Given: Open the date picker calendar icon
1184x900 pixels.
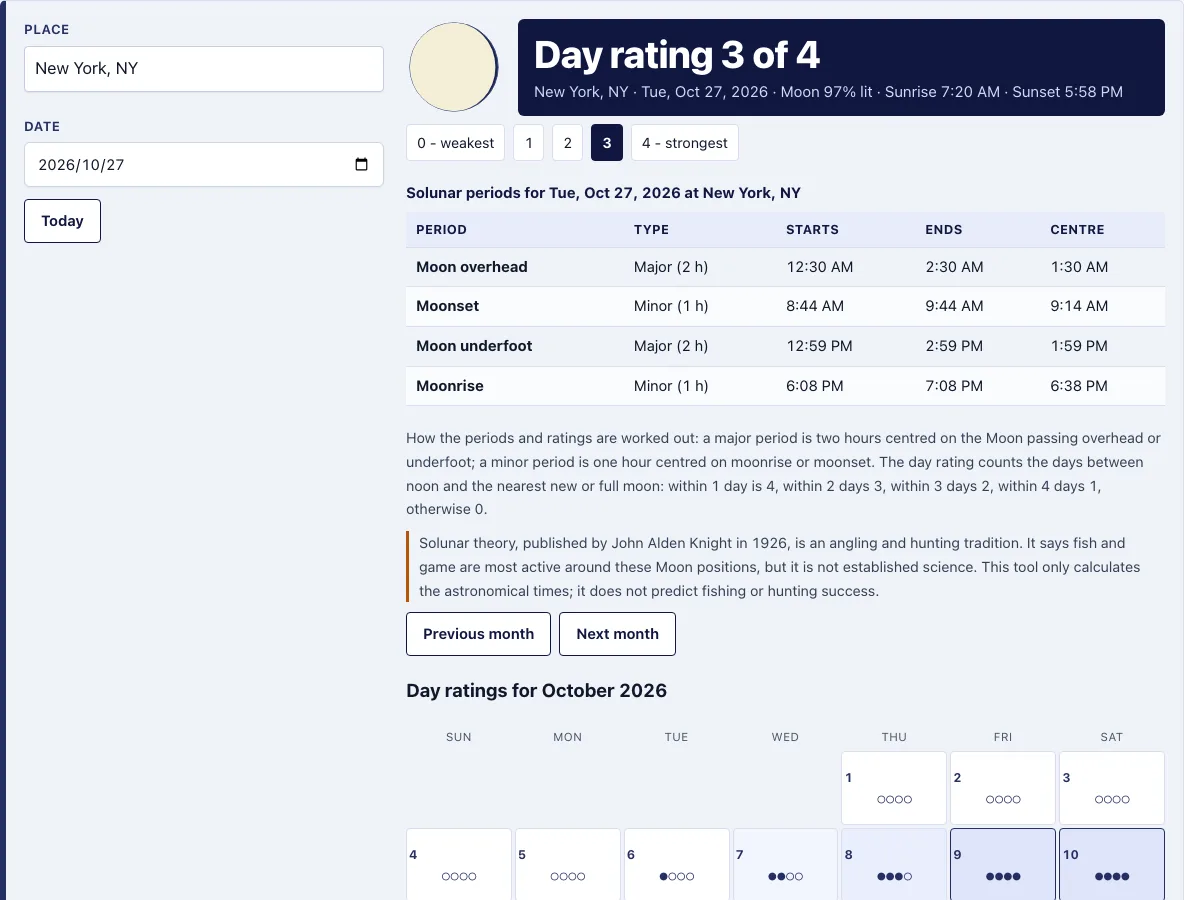Looking at the screenshot, I should 361,165.
